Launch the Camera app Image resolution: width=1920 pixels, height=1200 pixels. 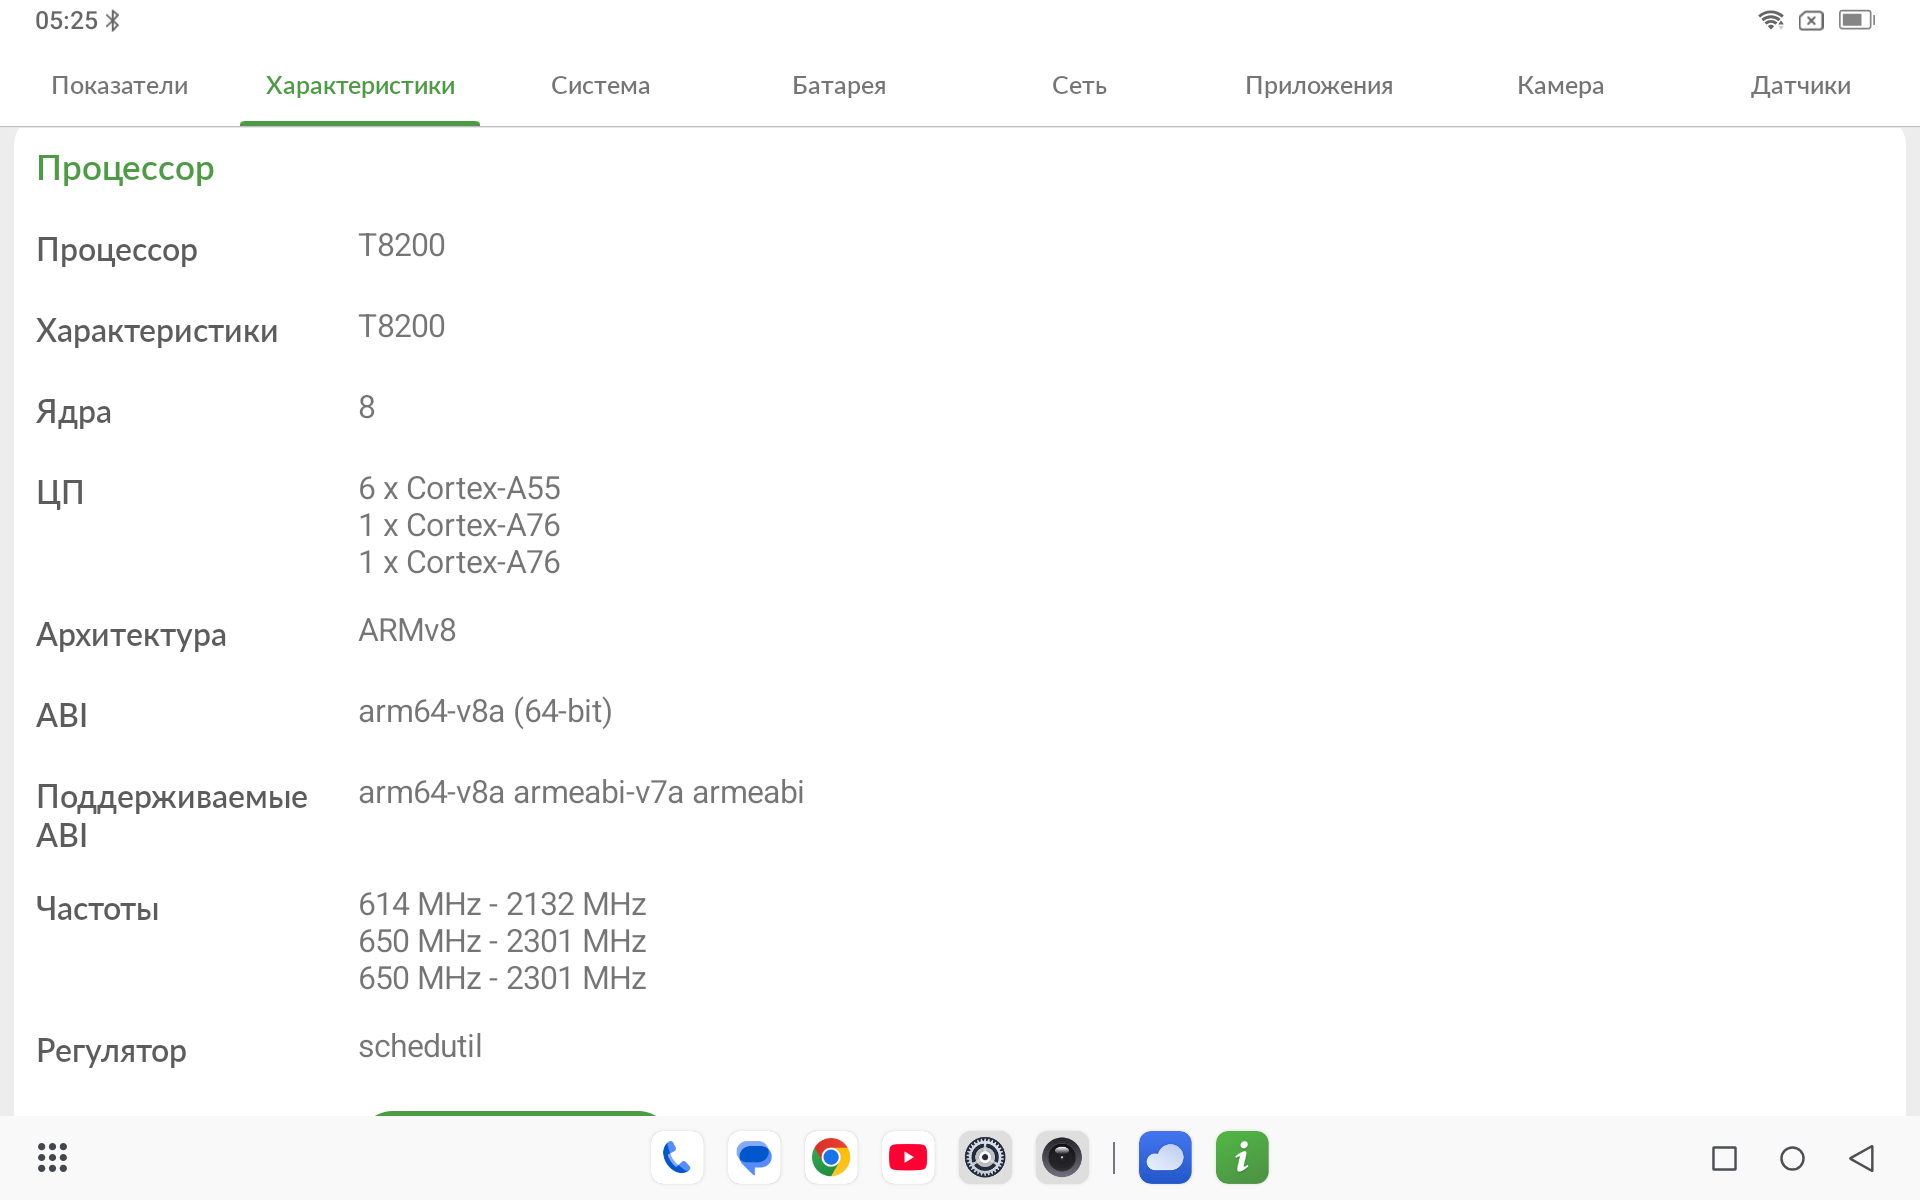pos(1062,1158)
